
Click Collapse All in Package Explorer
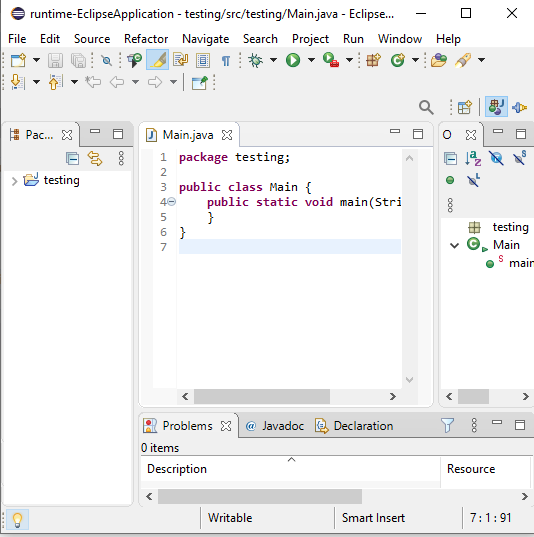pos(73,159)
